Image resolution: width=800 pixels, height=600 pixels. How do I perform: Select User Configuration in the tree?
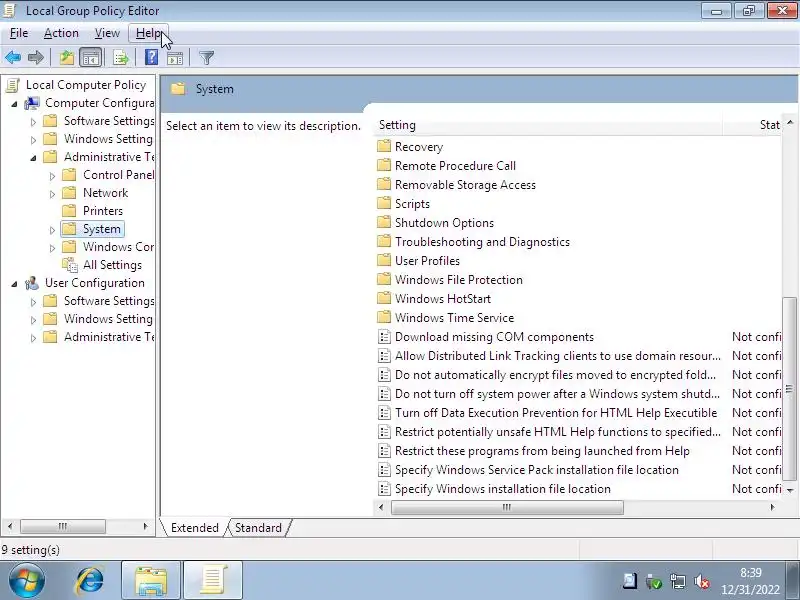click(94, 283)
